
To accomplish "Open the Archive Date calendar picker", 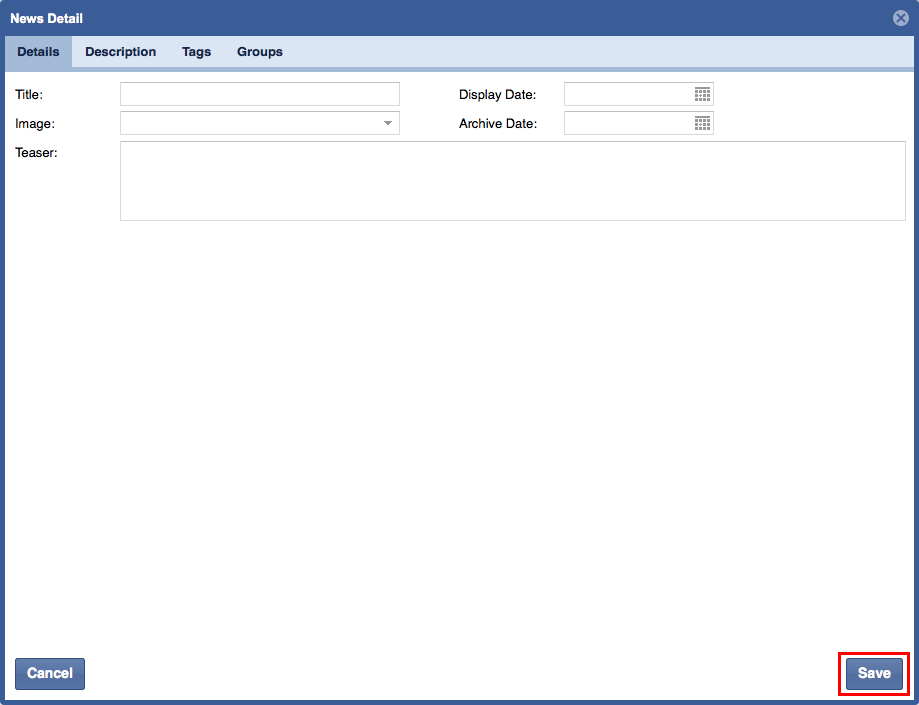I will (x=702, y=123).
